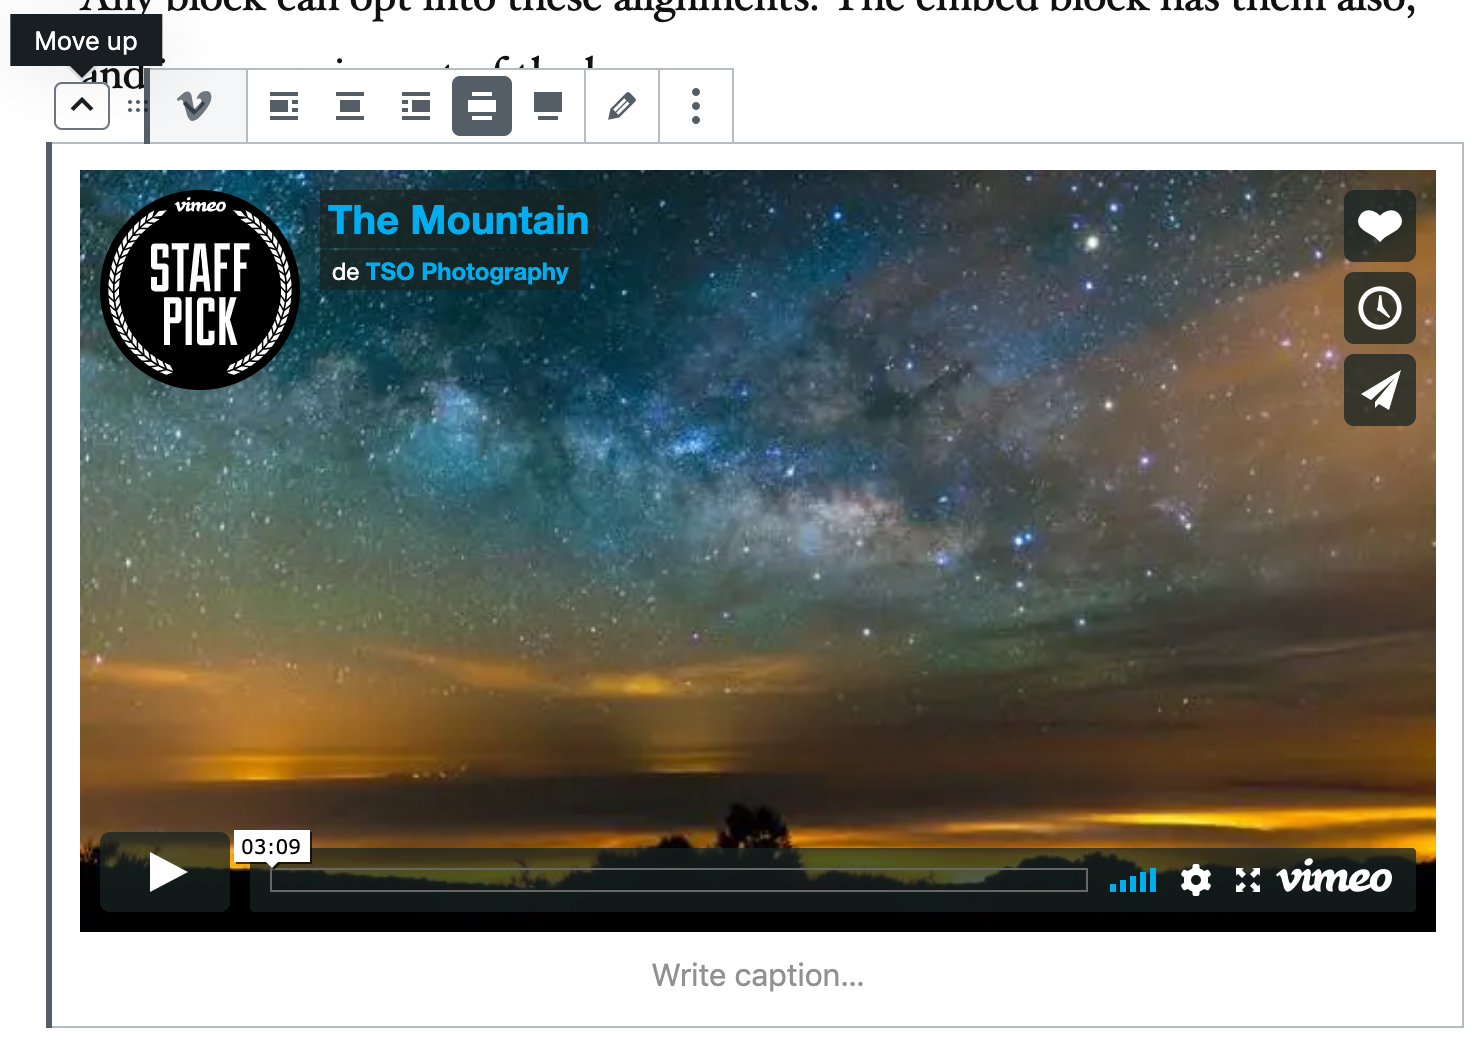
Task: Share the video with paper plane icon
Action: [1380, 390]
